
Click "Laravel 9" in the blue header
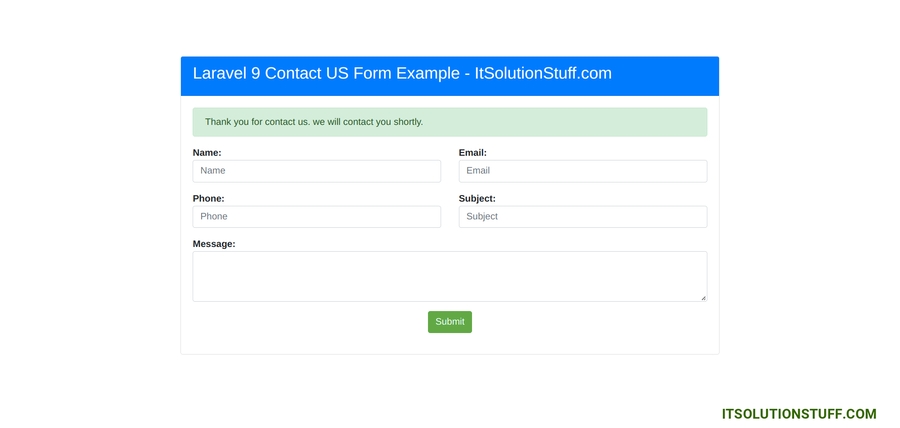[x=227, y=74]
